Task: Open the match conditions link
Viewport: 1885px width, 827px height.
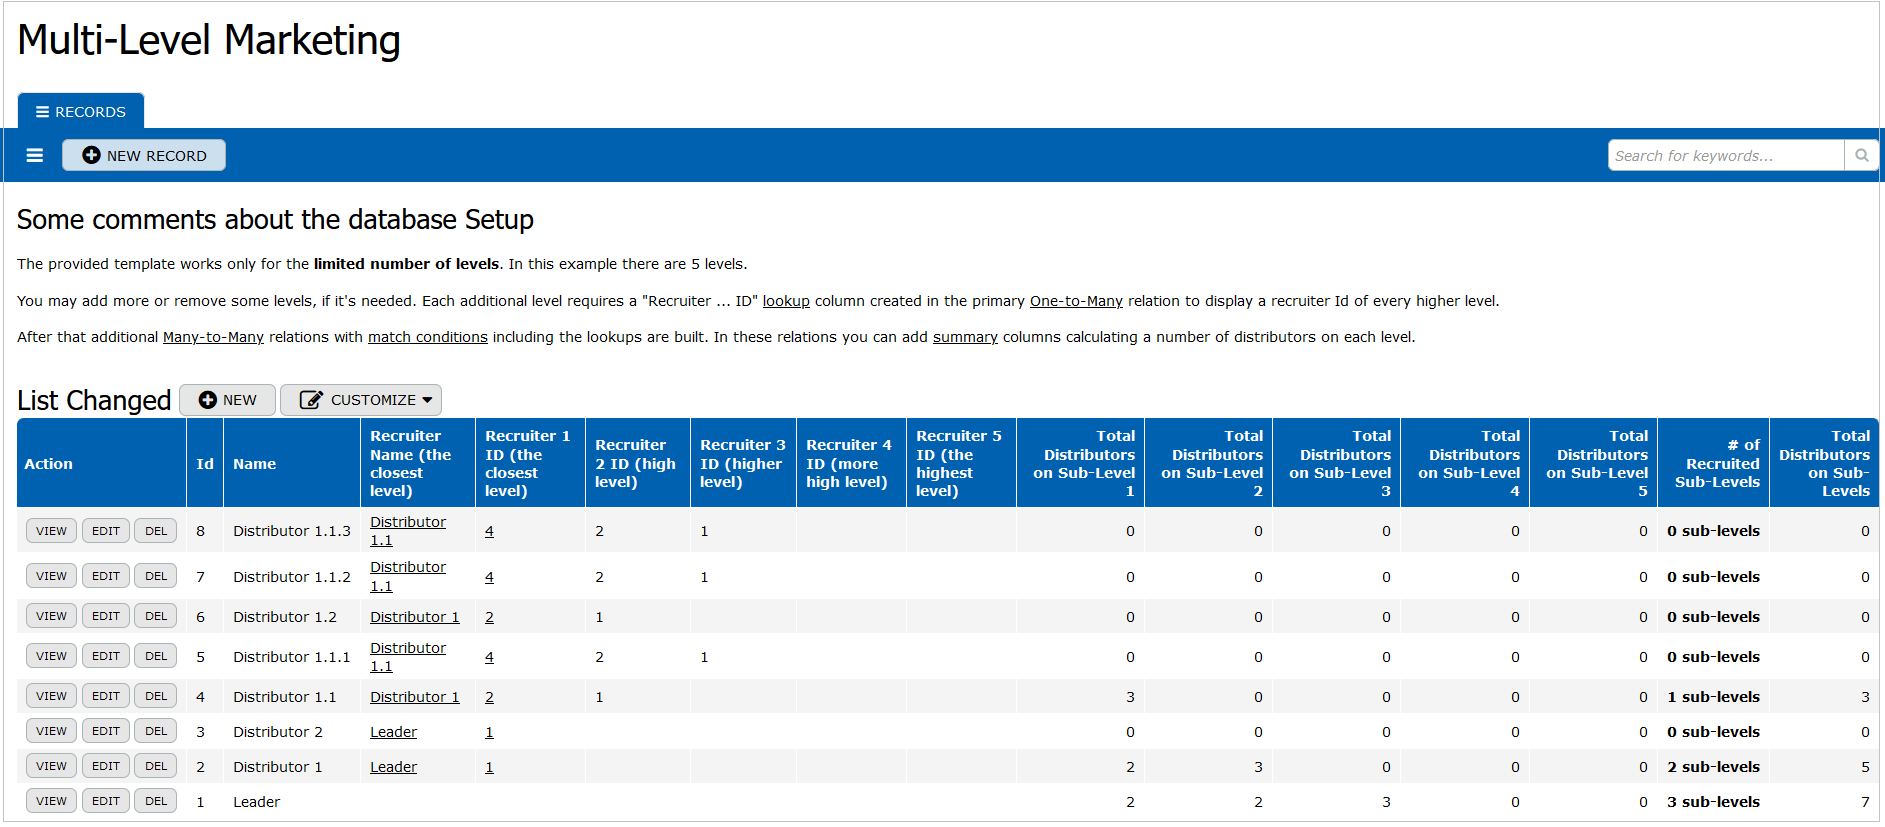Action: point(427,337)
